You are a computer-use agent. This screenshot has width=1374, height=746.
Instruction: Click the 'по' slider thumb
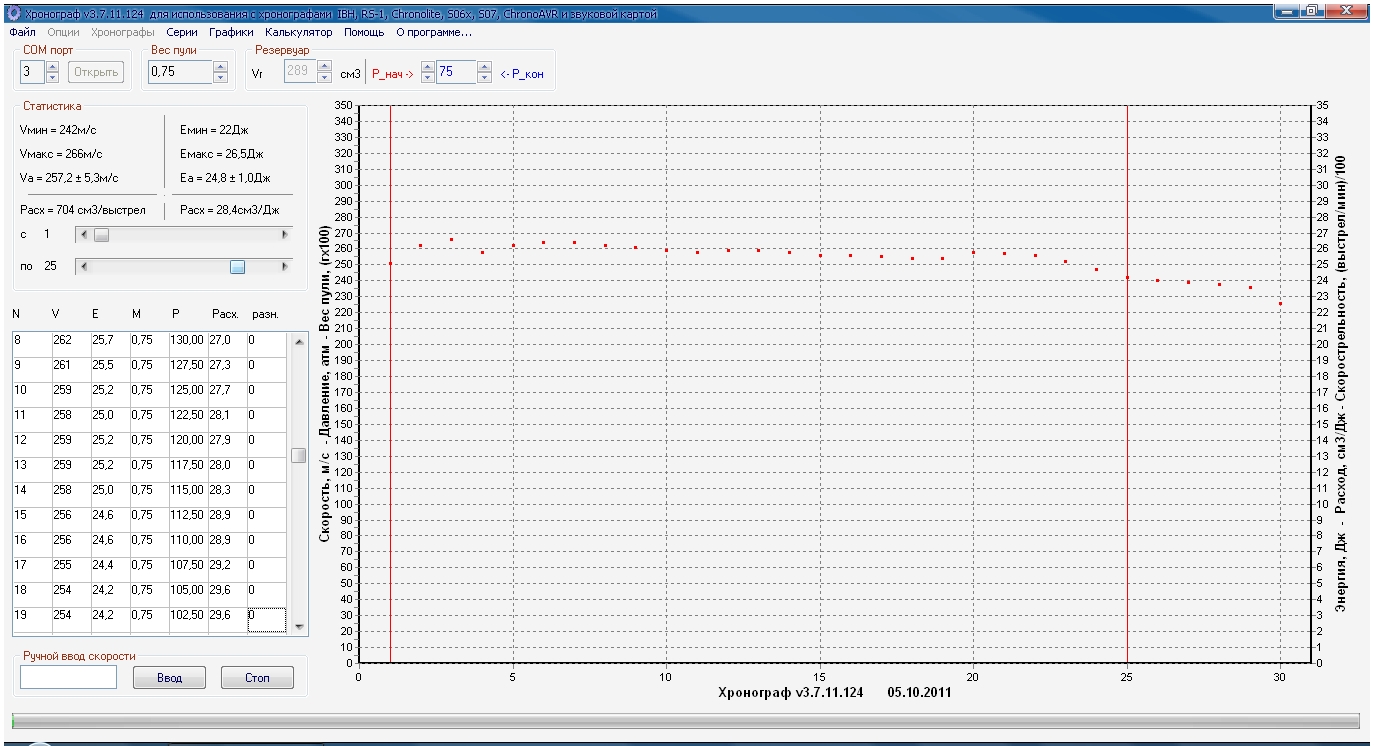(237, 267)
